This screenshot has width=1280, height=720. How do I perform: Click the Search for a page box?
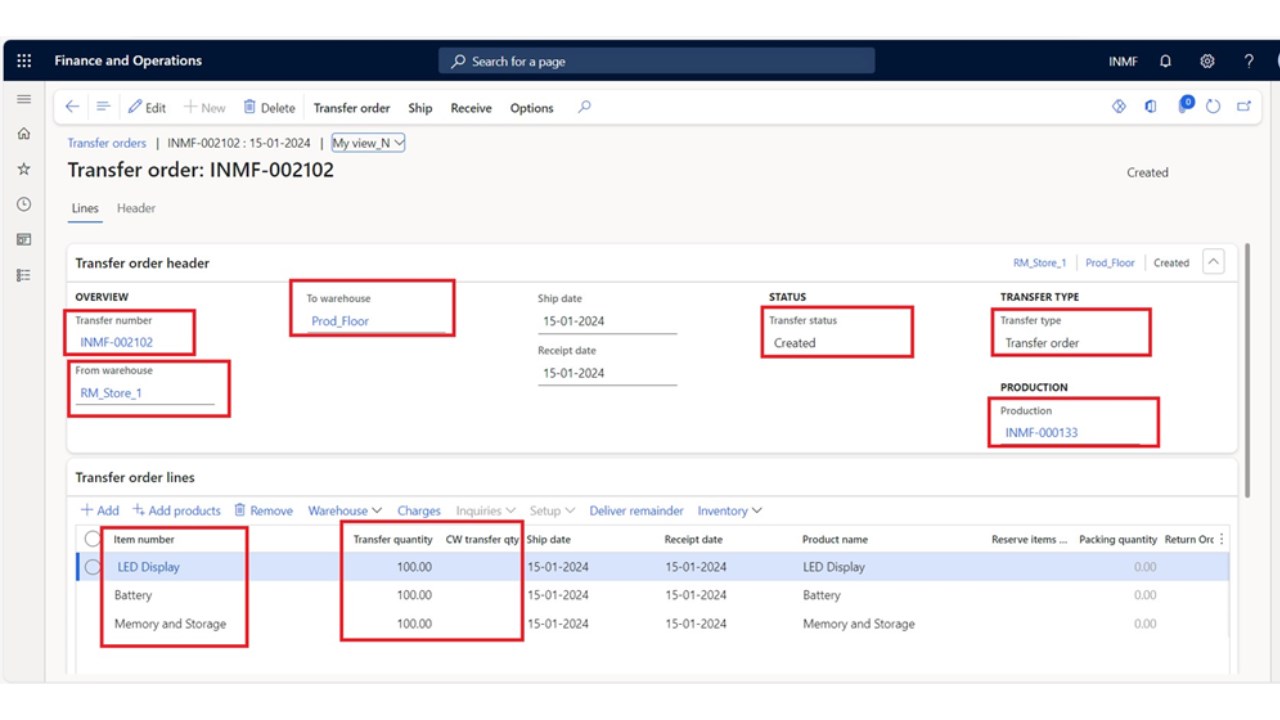click(x=656, y=61)
